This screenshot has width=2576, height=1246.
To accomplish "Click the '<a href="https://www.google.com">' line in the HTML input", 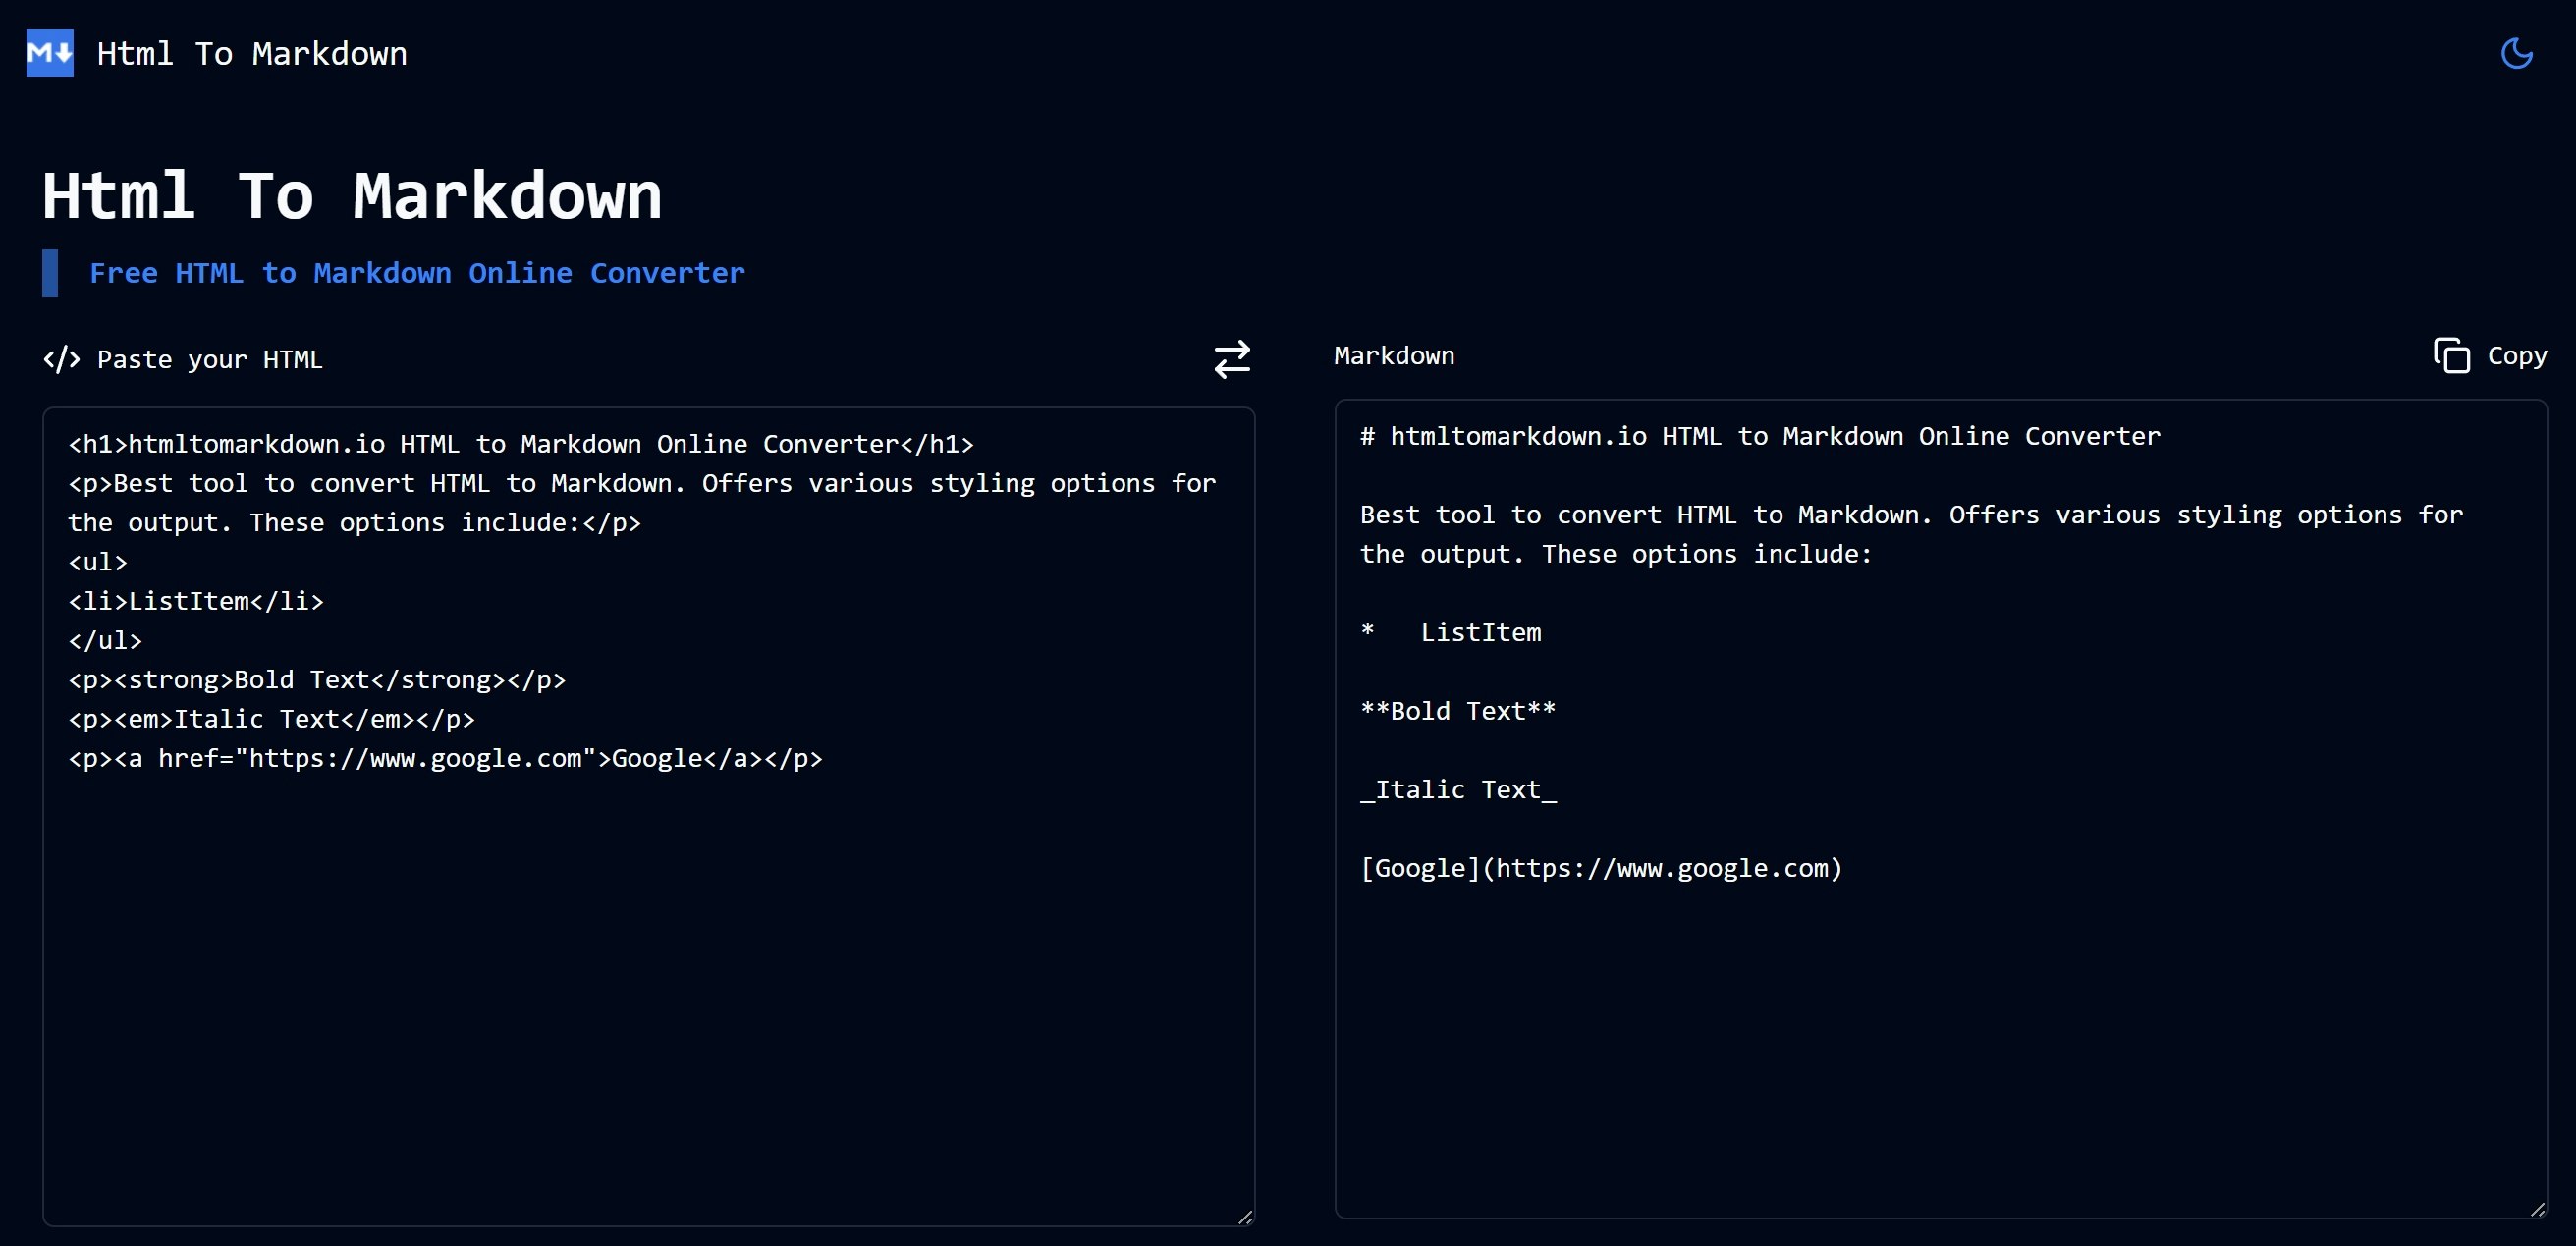I will tap(445, 758).
